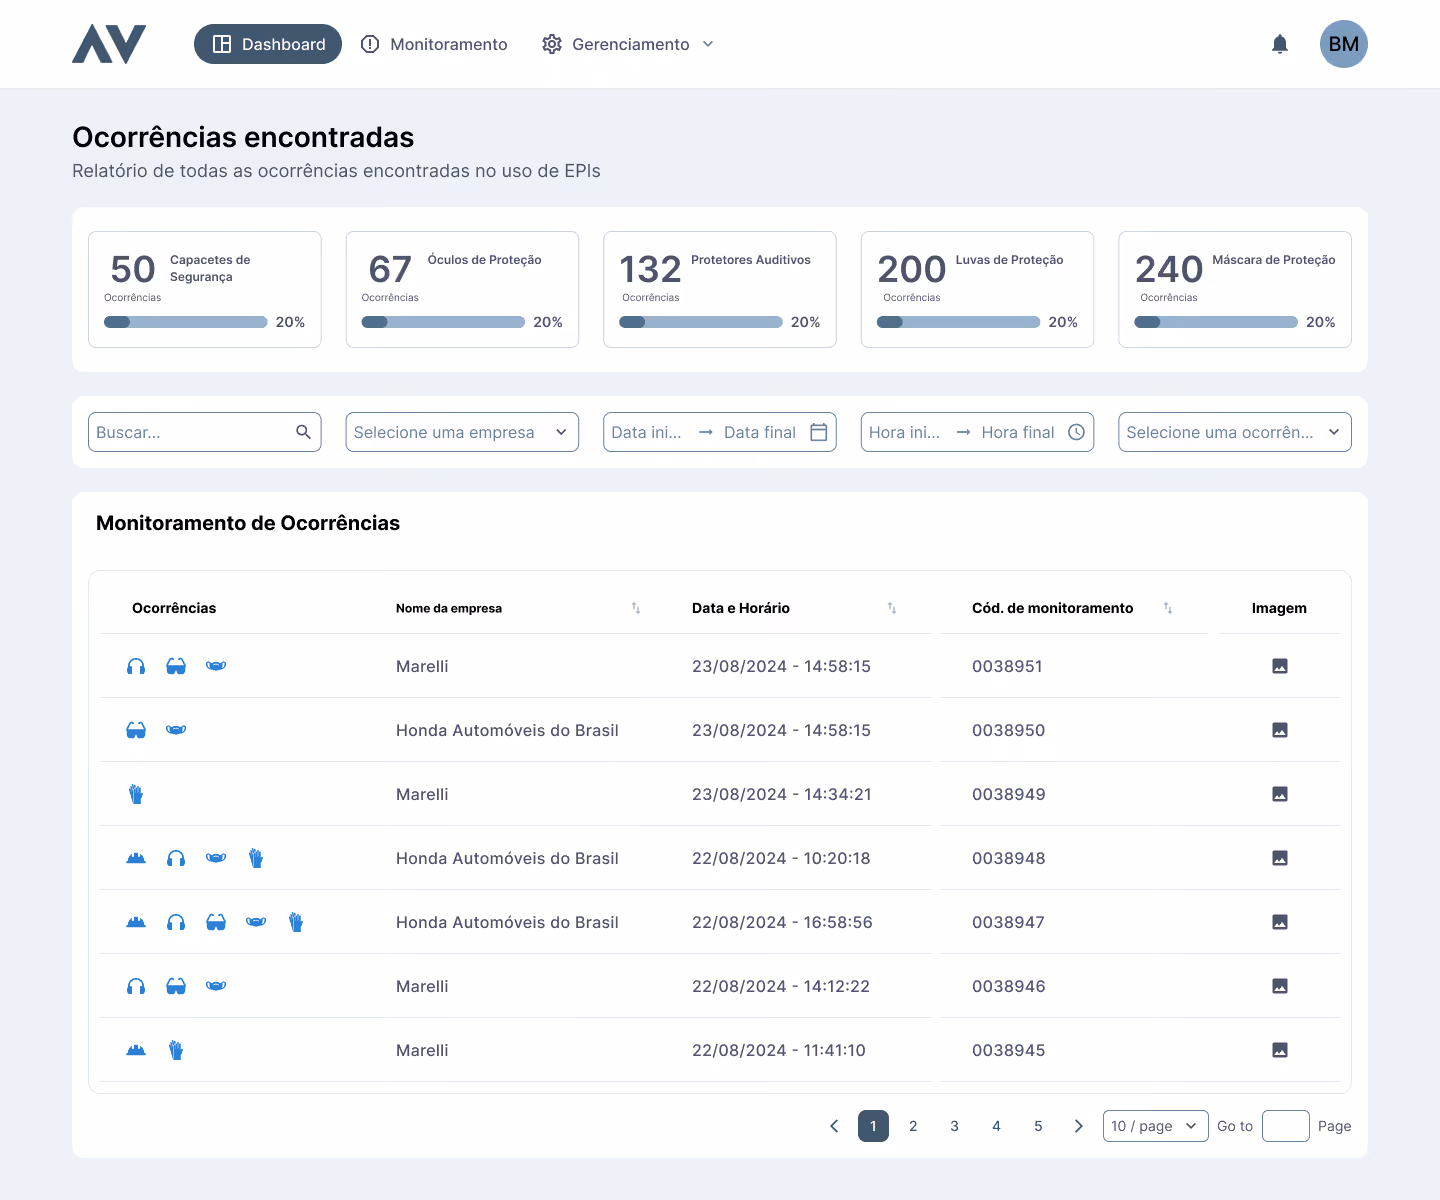This screenshot has height=1200, width=1440.
Task: Click the calendar icon in the date filter
Action: [x=819, y=432]
